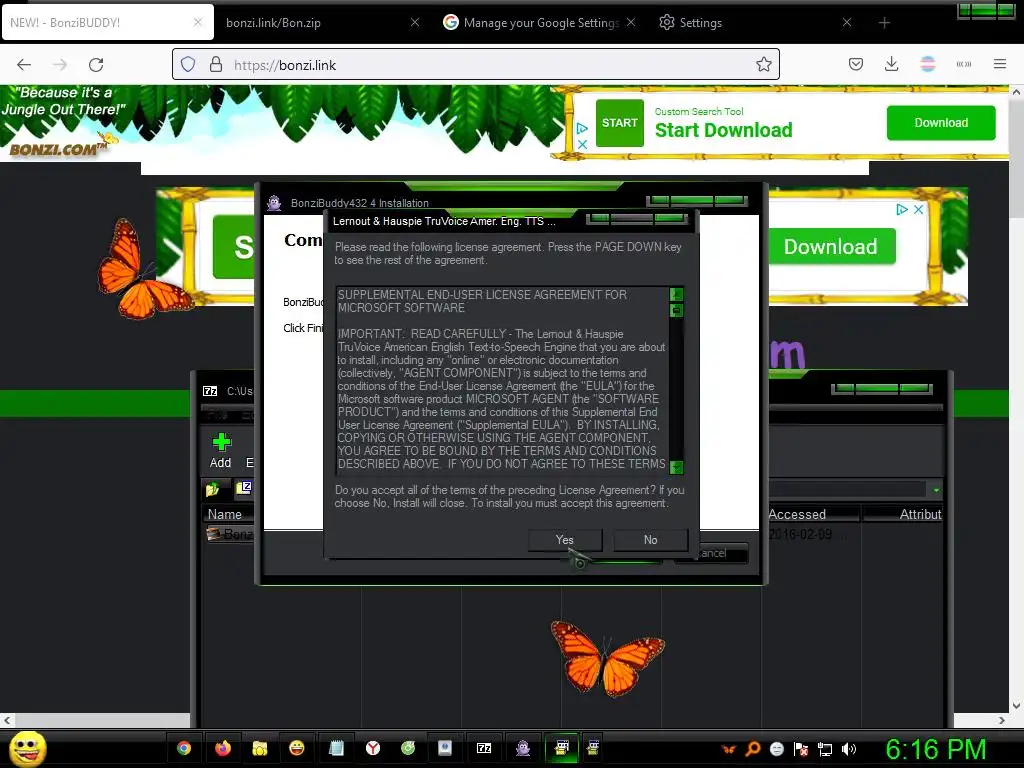Open a new browser tab

point(884,23)
